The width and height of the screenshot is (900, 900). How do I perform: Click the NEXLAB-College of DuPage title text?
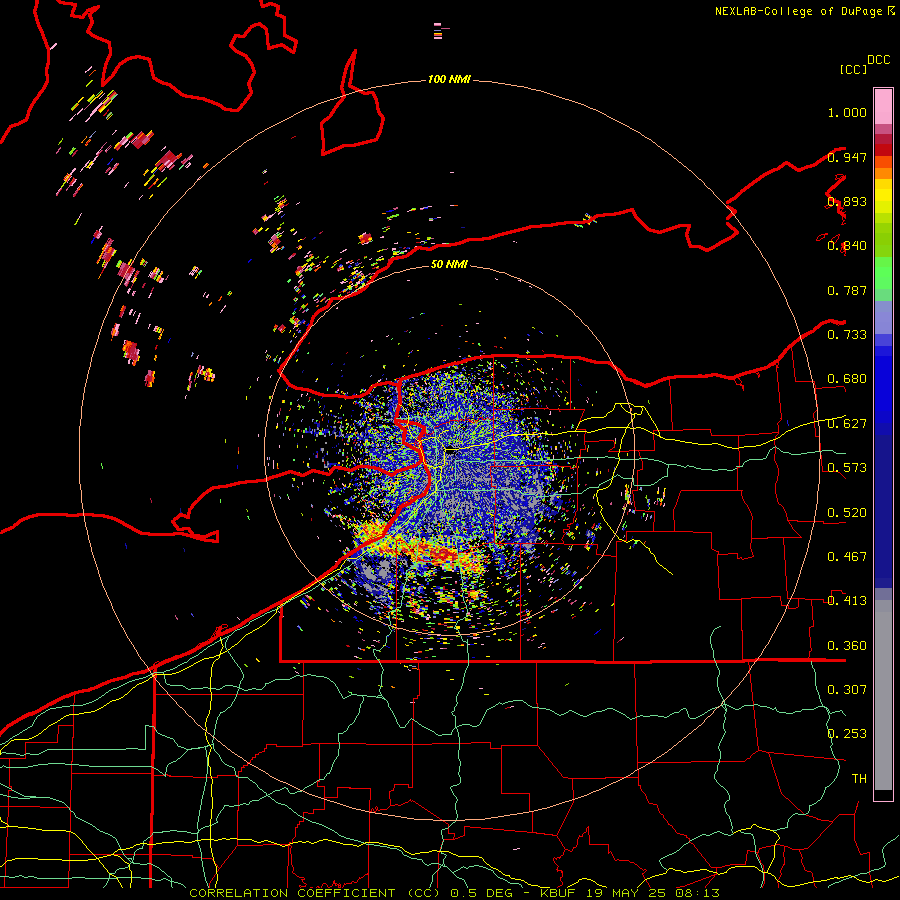coord(800,11)
